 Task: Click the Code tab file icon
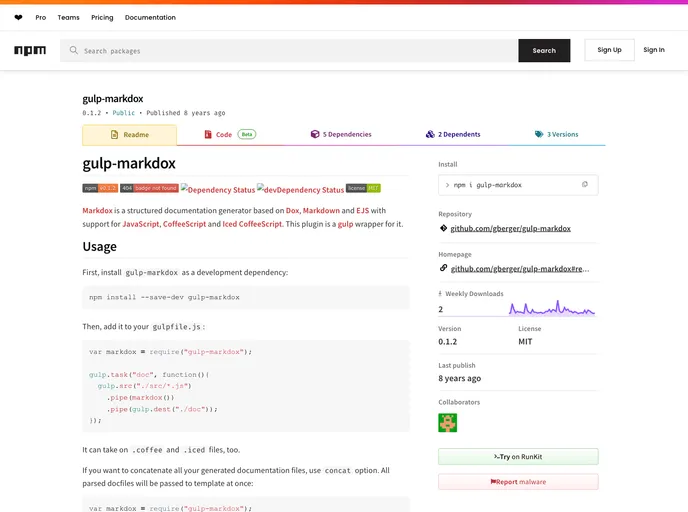[208, 134]
